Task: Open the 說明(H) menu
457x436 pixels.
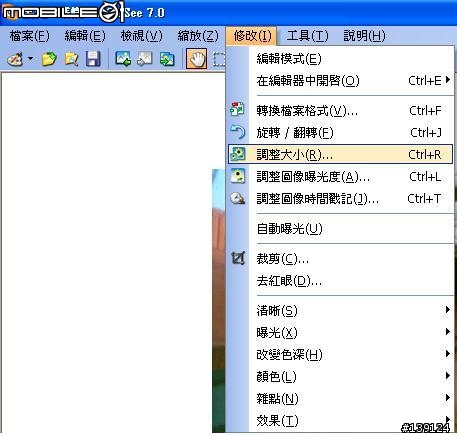Action: click(364, 36)
